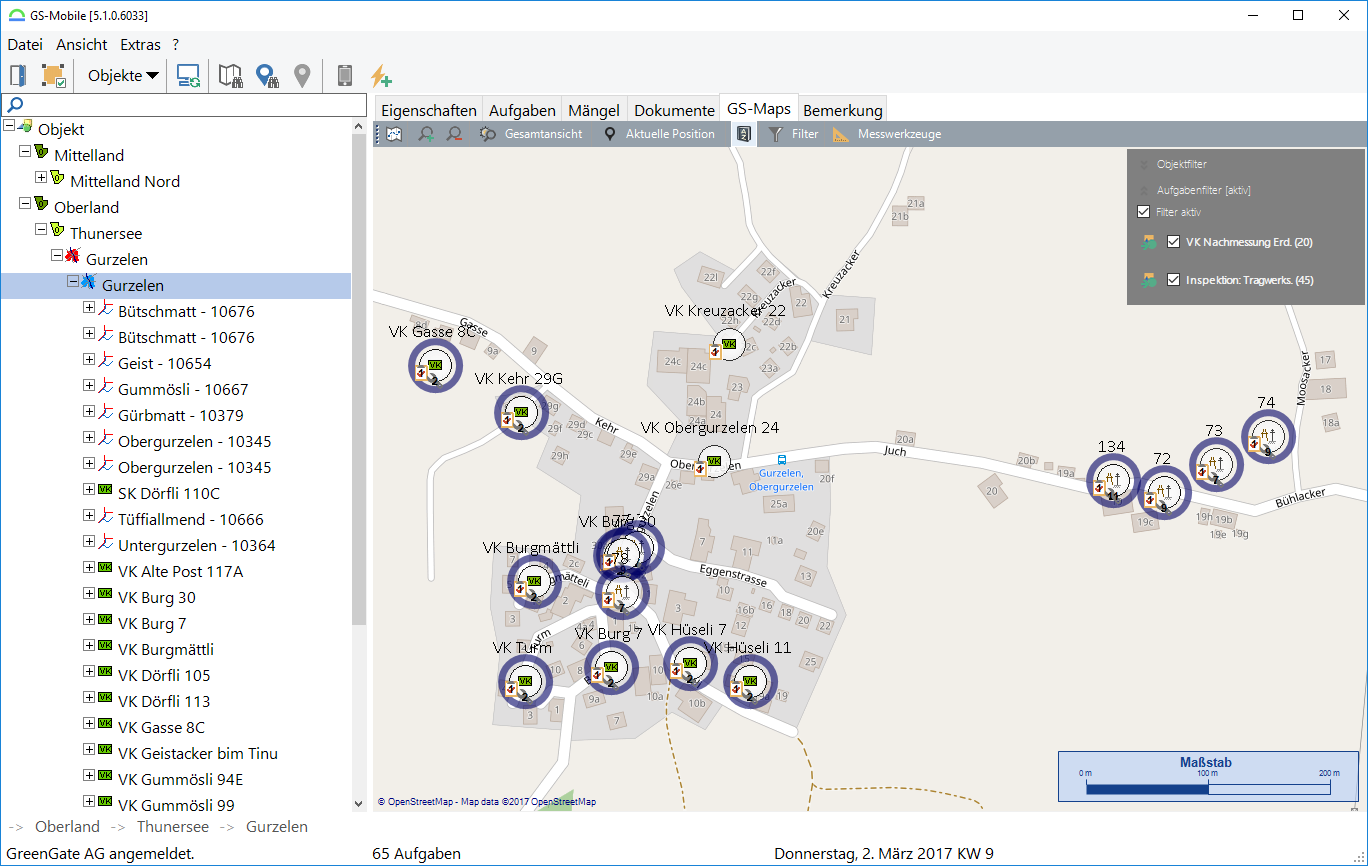Switch to the Eigenschaften tab
1368x866 pixels.
point(428,110)
